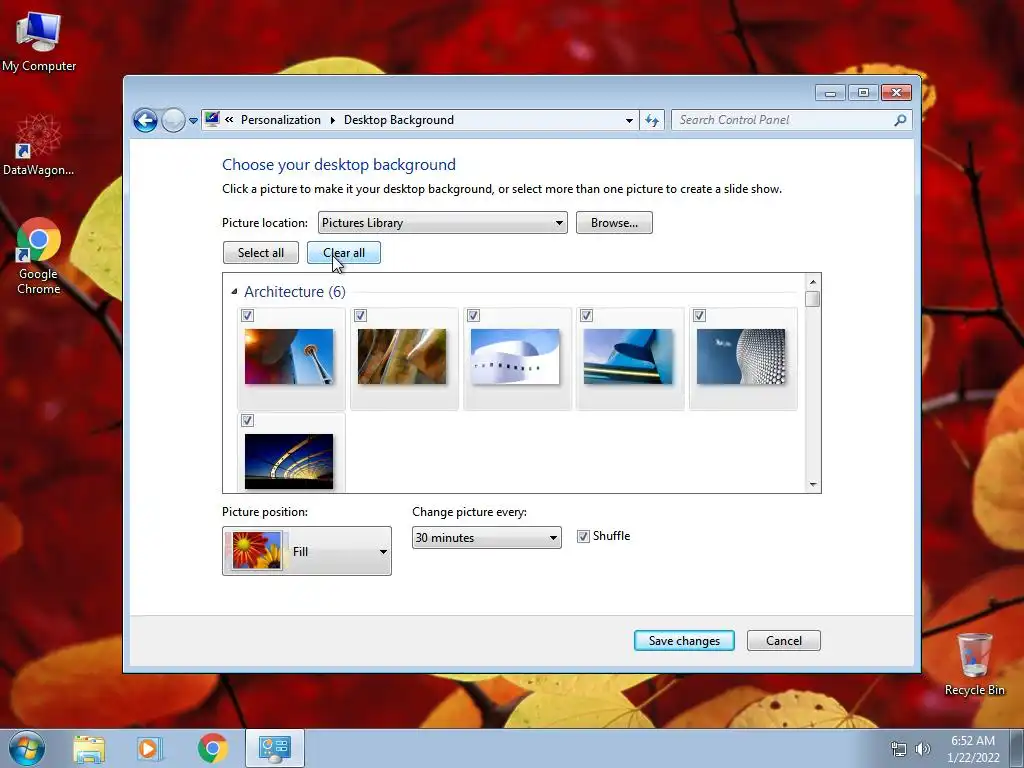Click the Architecture (6) group header

[x=295, y=292]
